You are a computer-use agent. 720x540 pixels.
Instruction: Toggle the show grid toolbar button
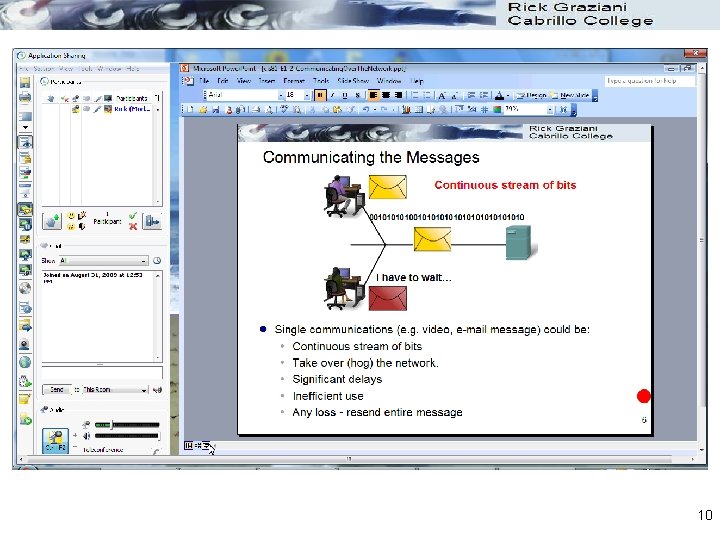(x=484, y=109)
